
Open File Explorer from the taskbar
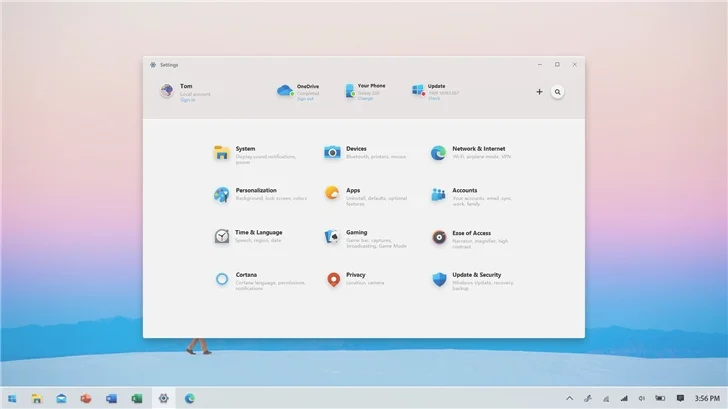click(x=37, y=398)
